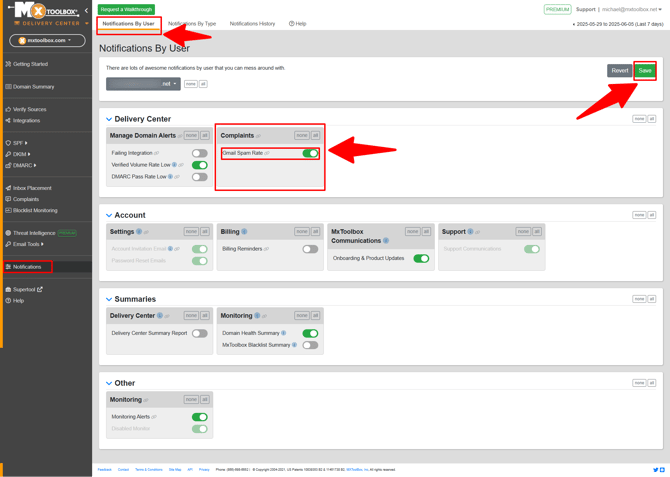Image resolution: width=670 pixels, height=477 pixels.
Task: Open the mxtoolbox.com domain selector dropdown
Action: (x=46, y=41)
